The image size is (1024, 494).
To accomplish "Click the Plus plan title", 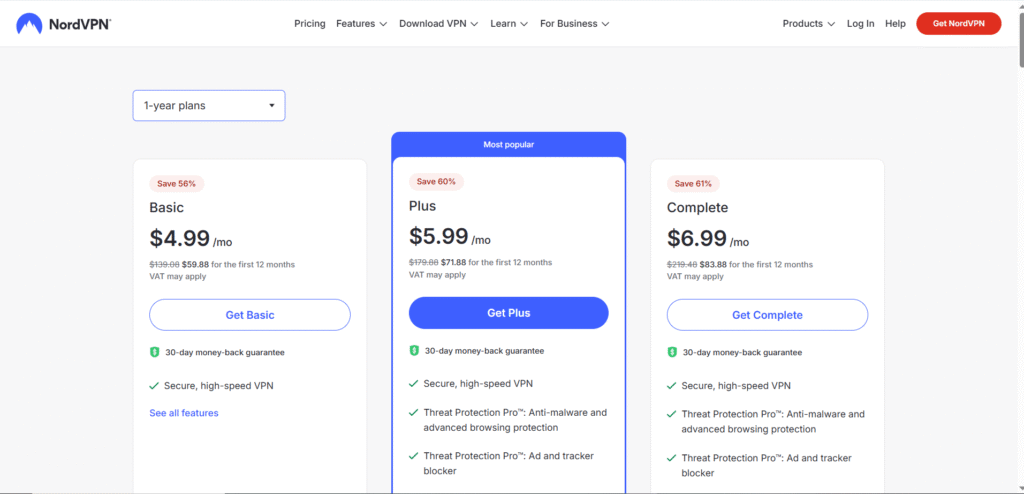I will 423,206.
